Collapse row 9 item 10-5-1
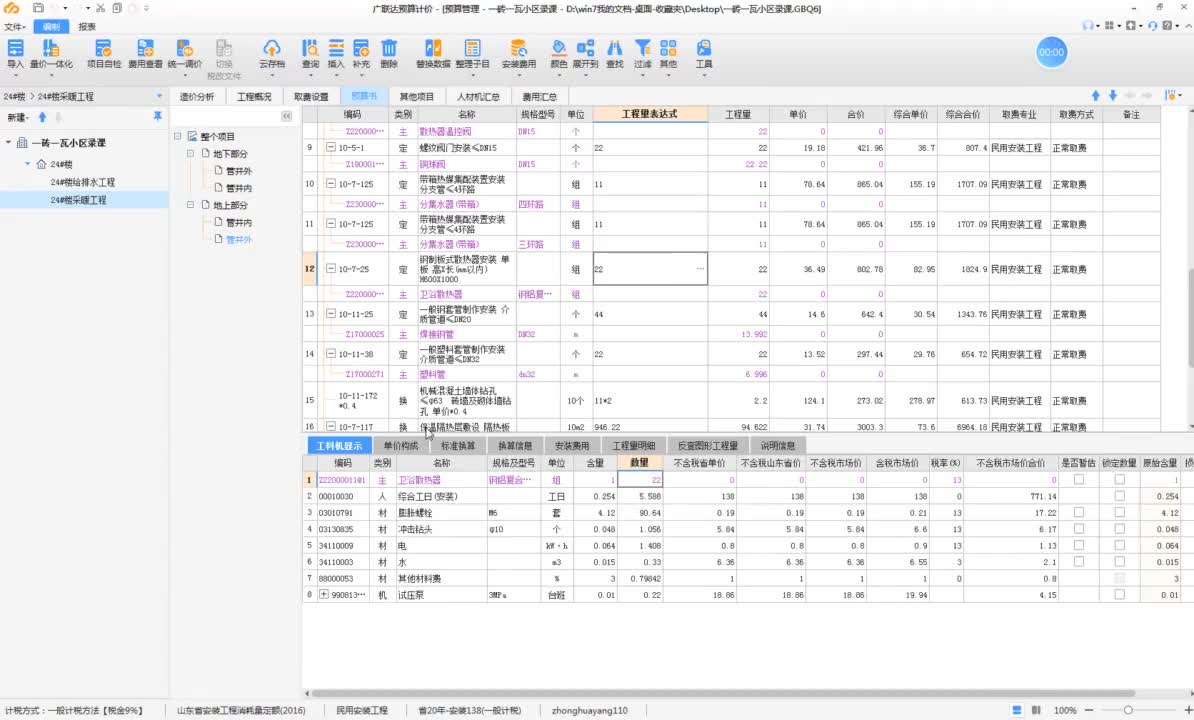 [x=330, y=147]
